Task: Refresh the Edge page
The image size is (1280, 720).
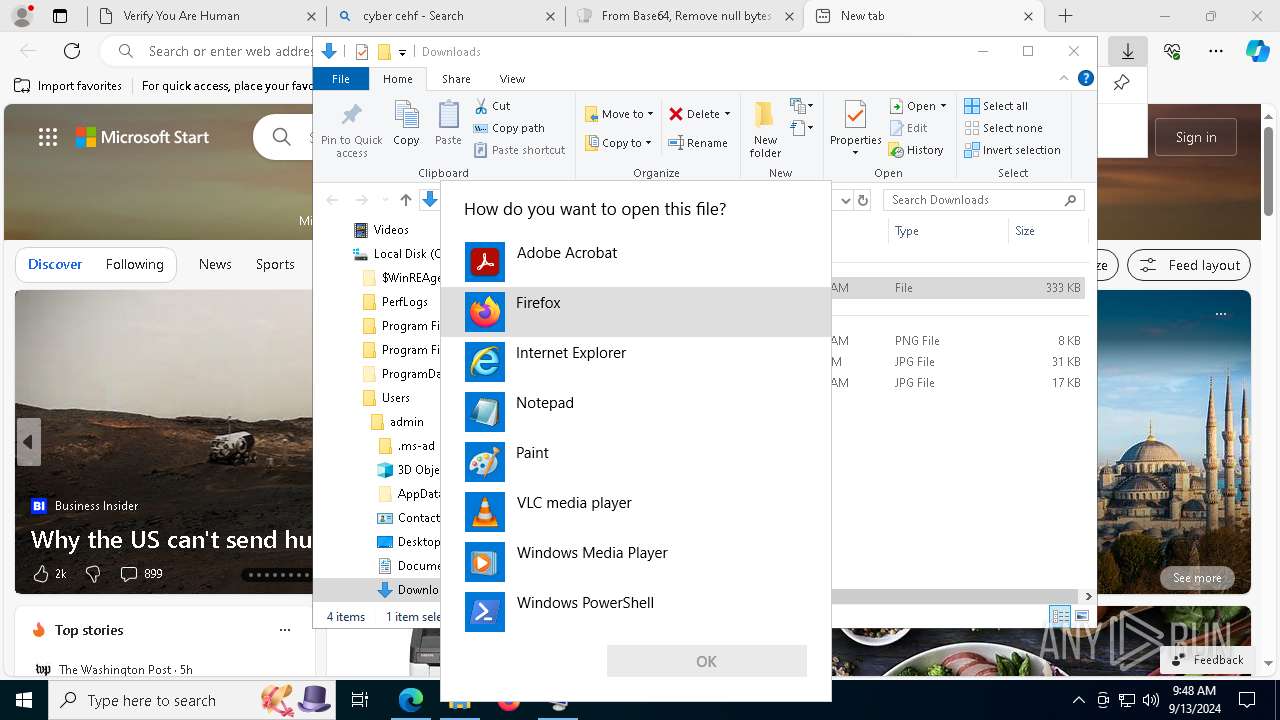Action: (x=72, y=51)
